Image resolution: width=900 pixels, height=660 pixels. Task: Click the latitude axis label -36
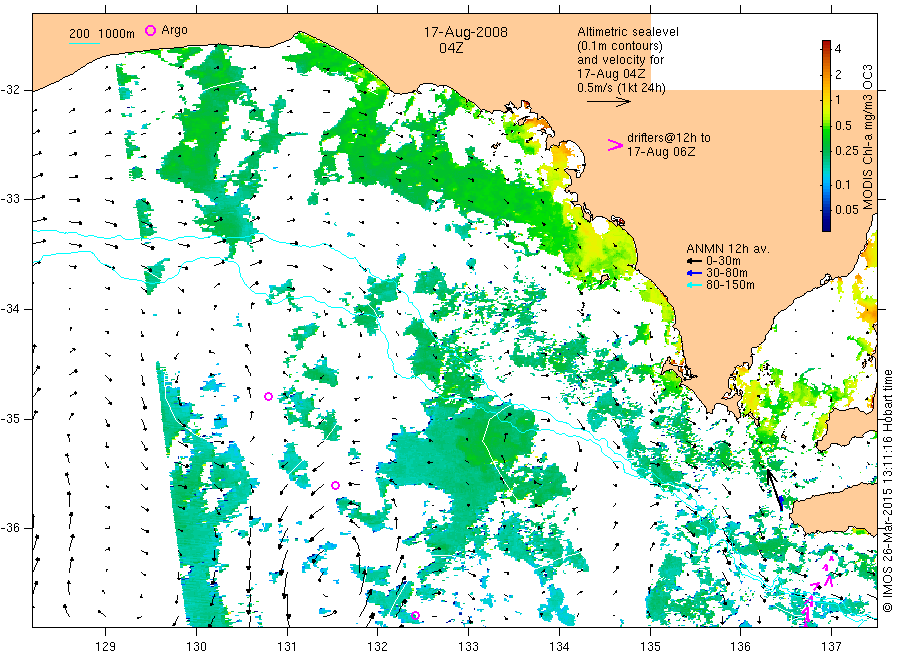tap(11, 528)
